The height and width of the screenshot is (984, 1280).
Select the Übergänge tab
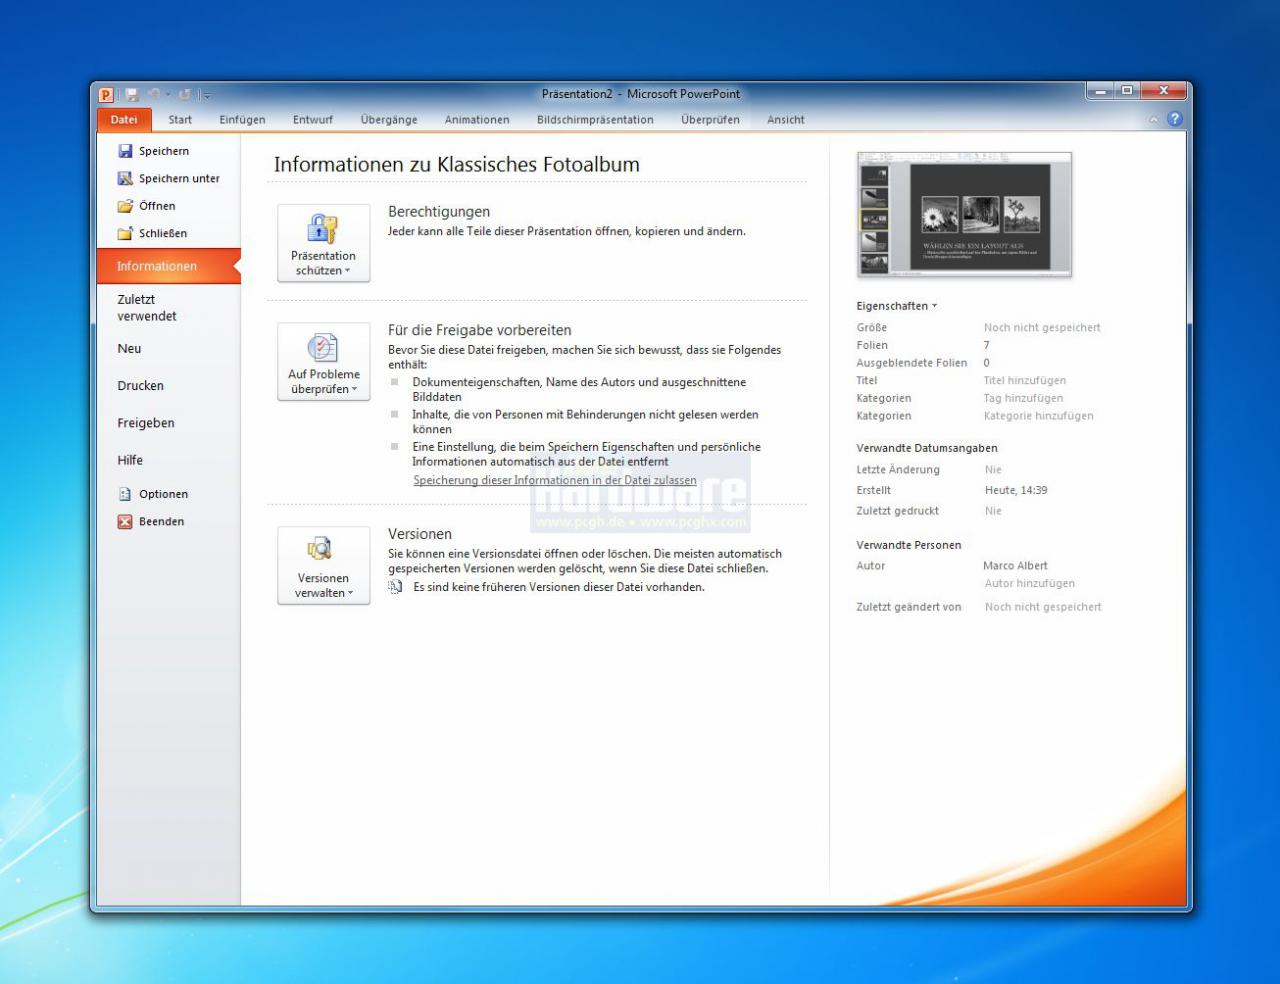click(389, 120)
